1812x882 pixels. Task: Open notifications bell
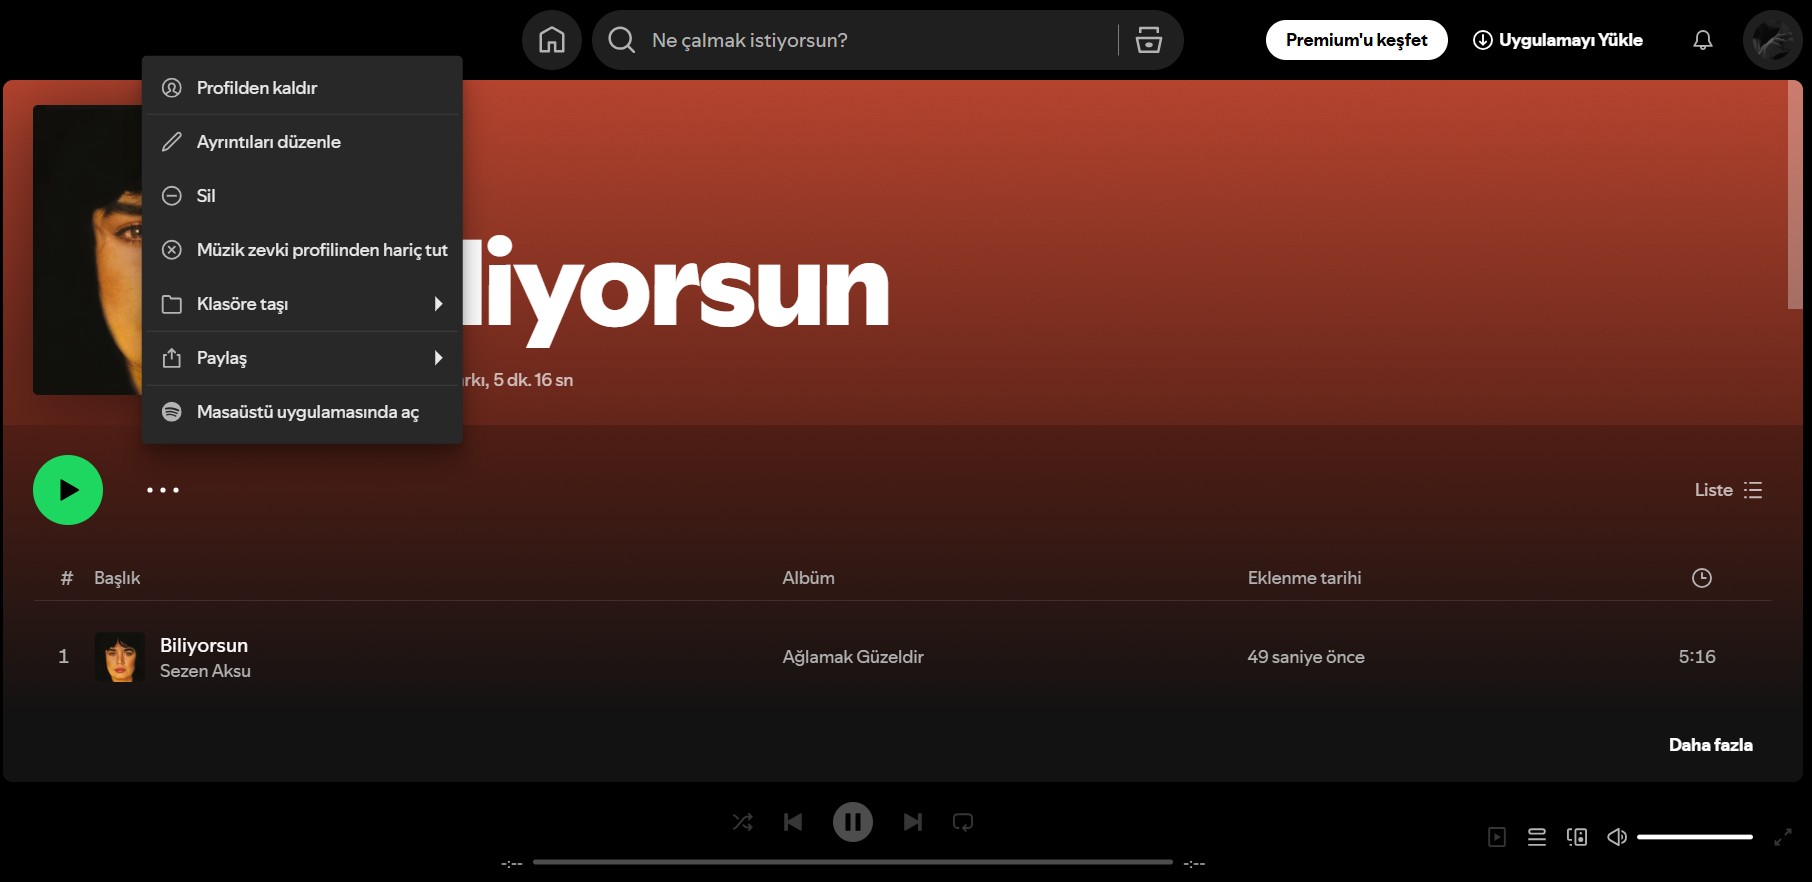click(1702, 40)
